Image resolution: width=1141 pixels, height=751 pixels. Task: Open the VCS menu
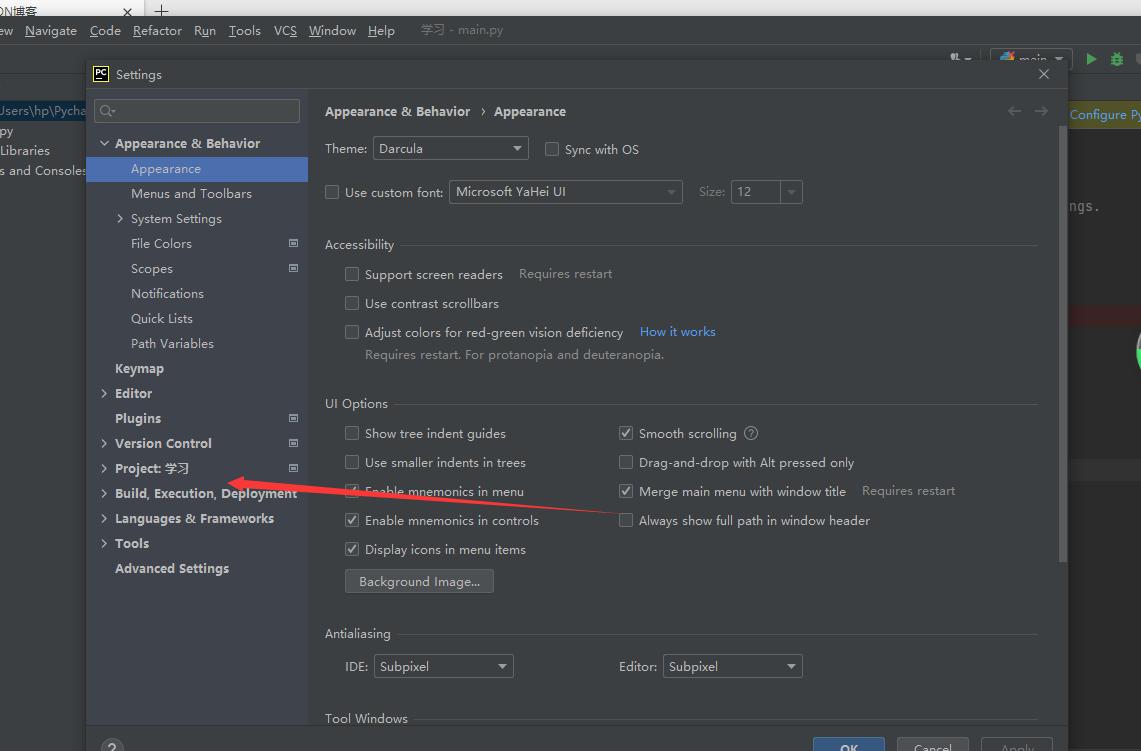click(x=285, y=30)
